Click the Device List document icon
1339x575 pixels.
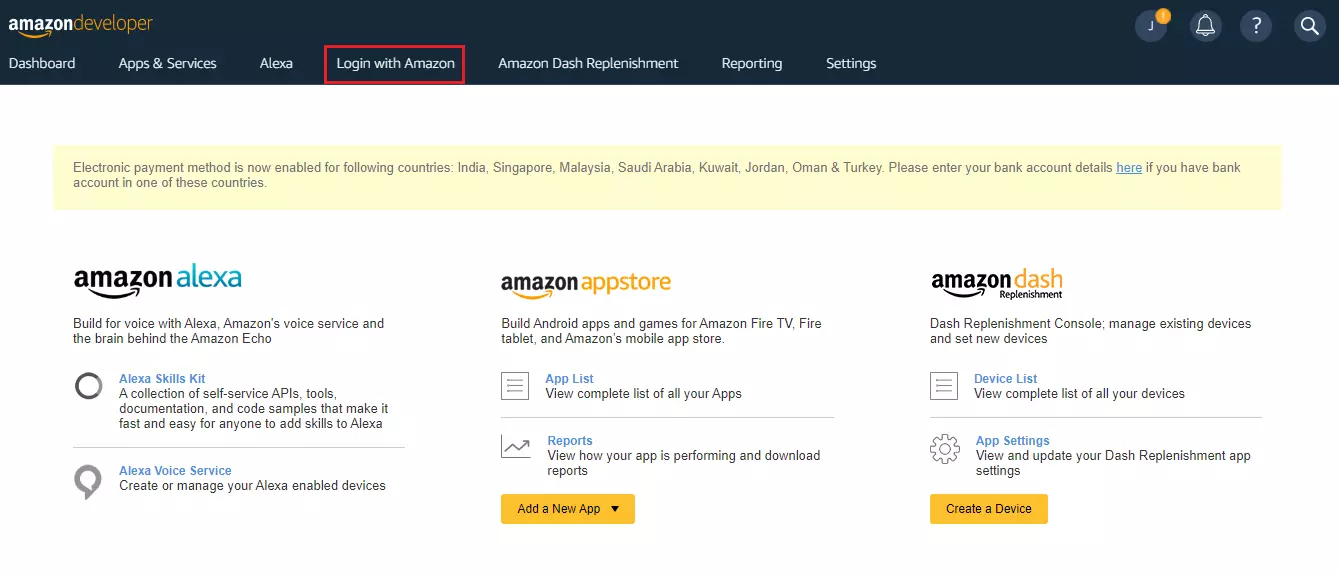(944, 386)
